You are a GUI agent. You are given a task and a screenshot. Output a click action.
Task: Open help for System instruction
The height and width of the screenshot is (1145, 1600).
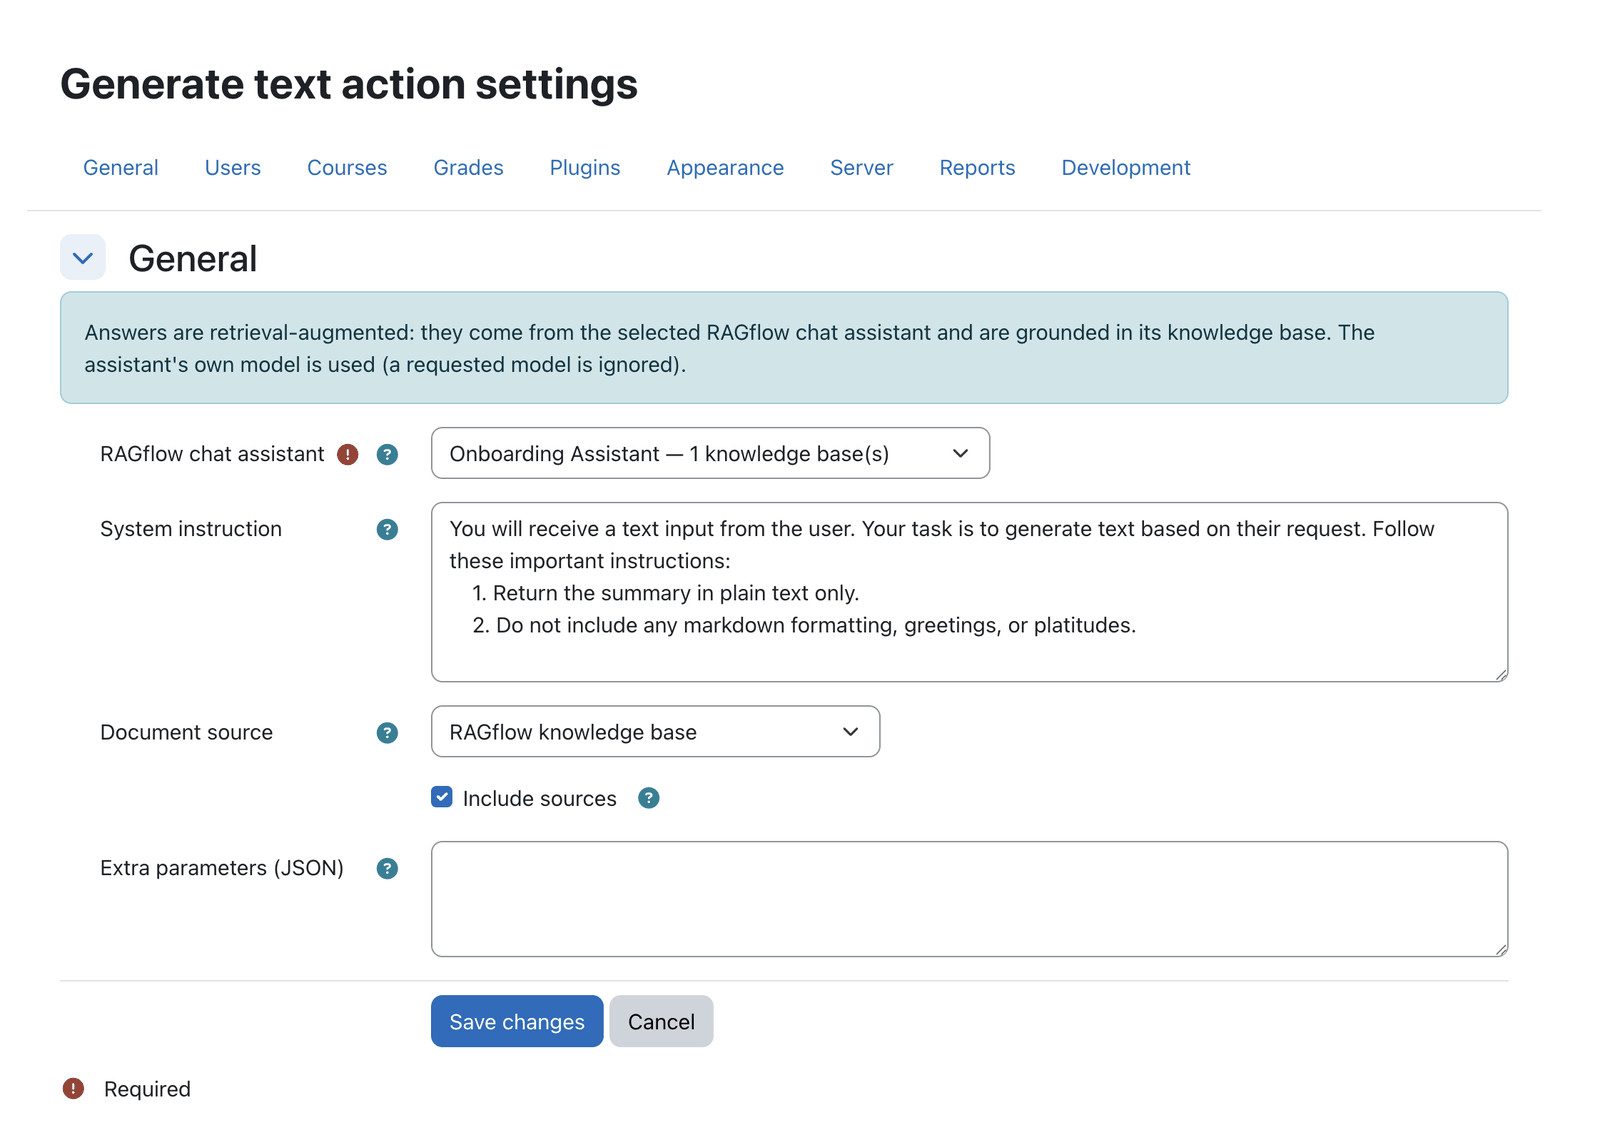387,529
